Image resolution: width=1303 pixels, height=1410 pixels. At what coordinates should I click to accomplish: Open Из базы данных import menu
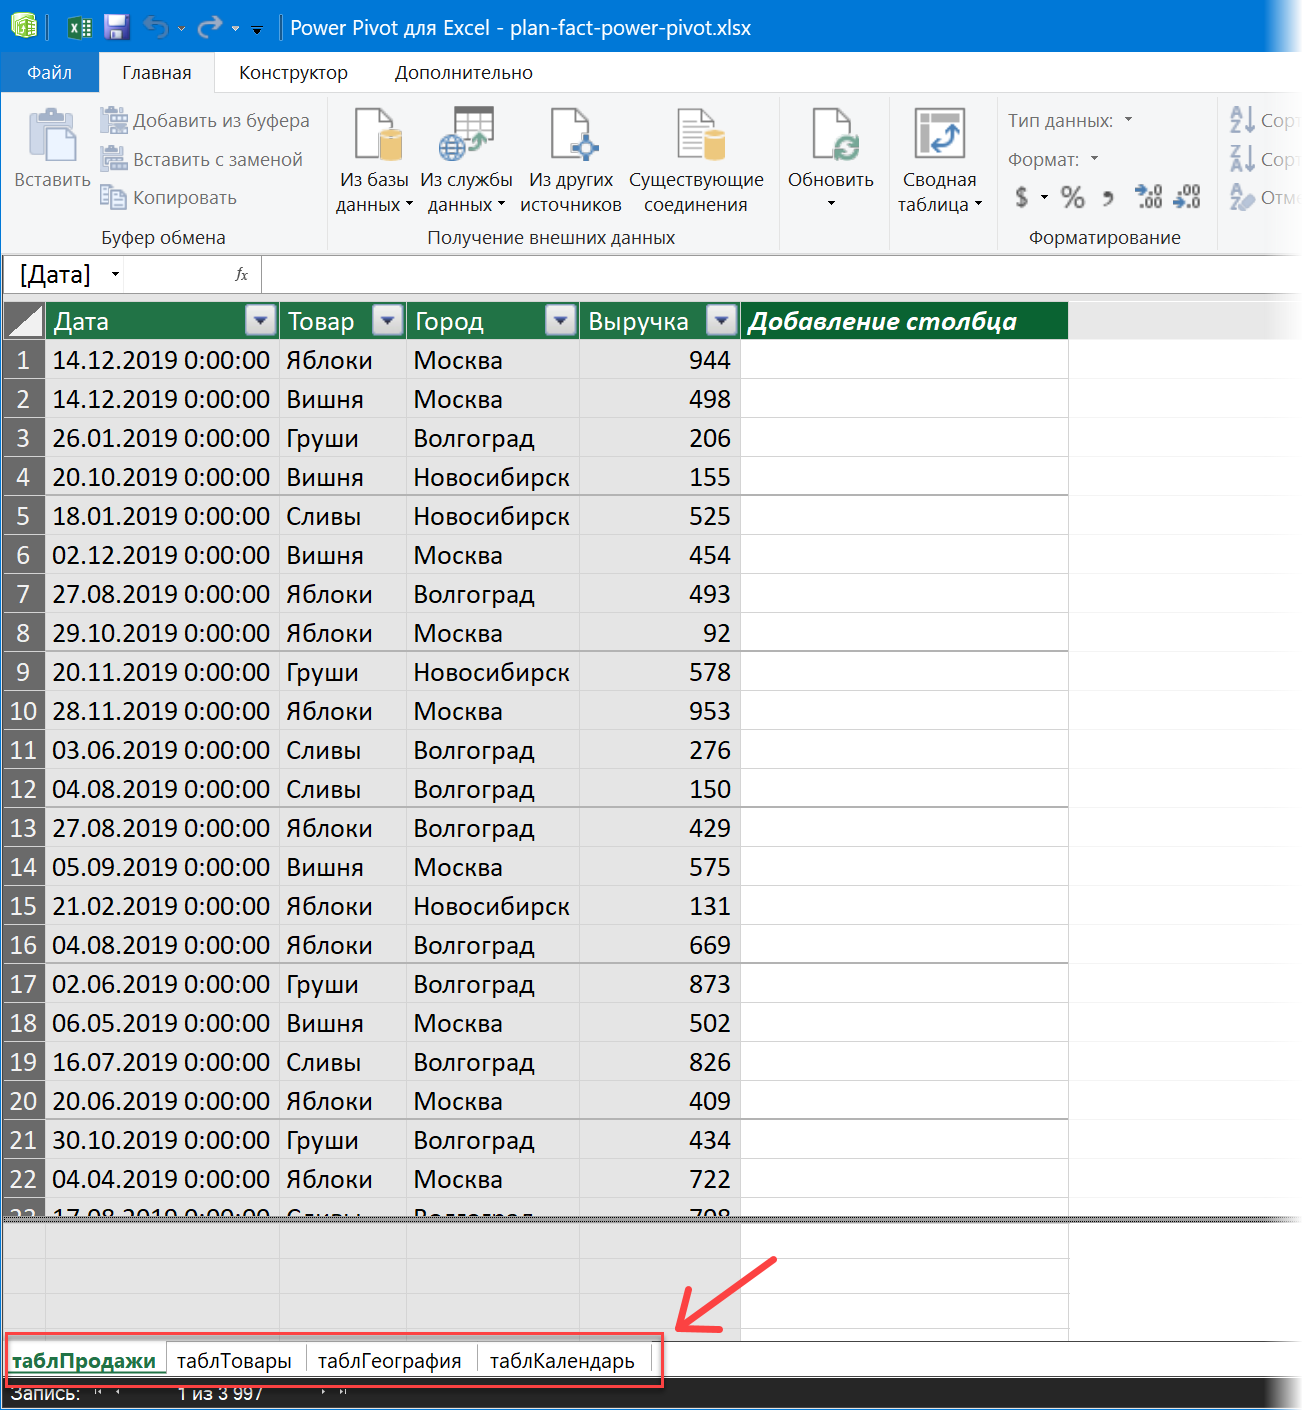[374, 161]
